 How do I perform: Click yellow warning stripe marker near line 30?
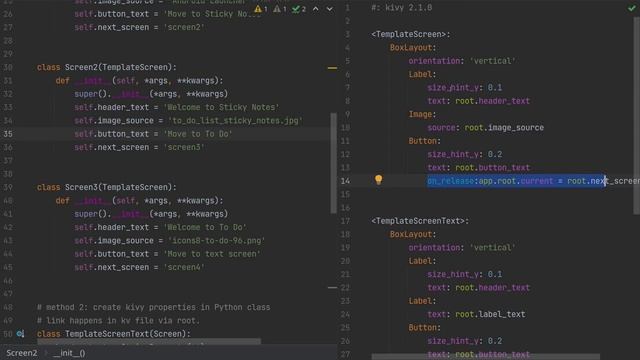[332, 68]
